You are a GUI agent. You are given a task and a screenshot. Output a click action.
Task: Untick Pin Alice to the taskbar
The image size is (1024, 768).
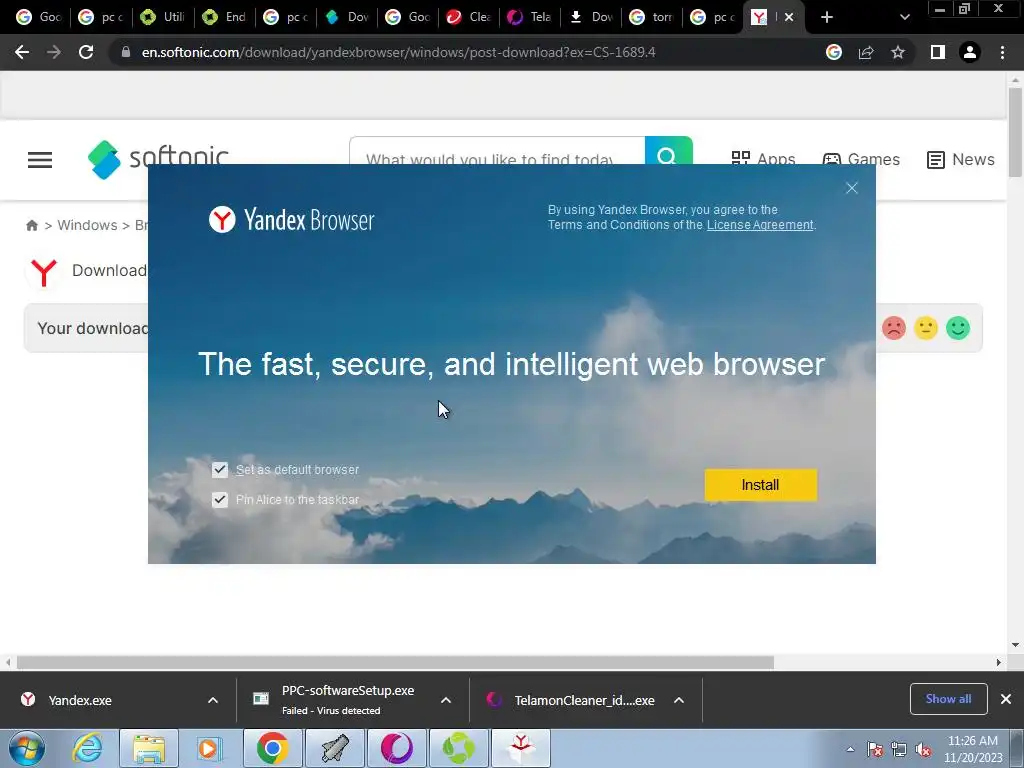(x=220, y=500)
